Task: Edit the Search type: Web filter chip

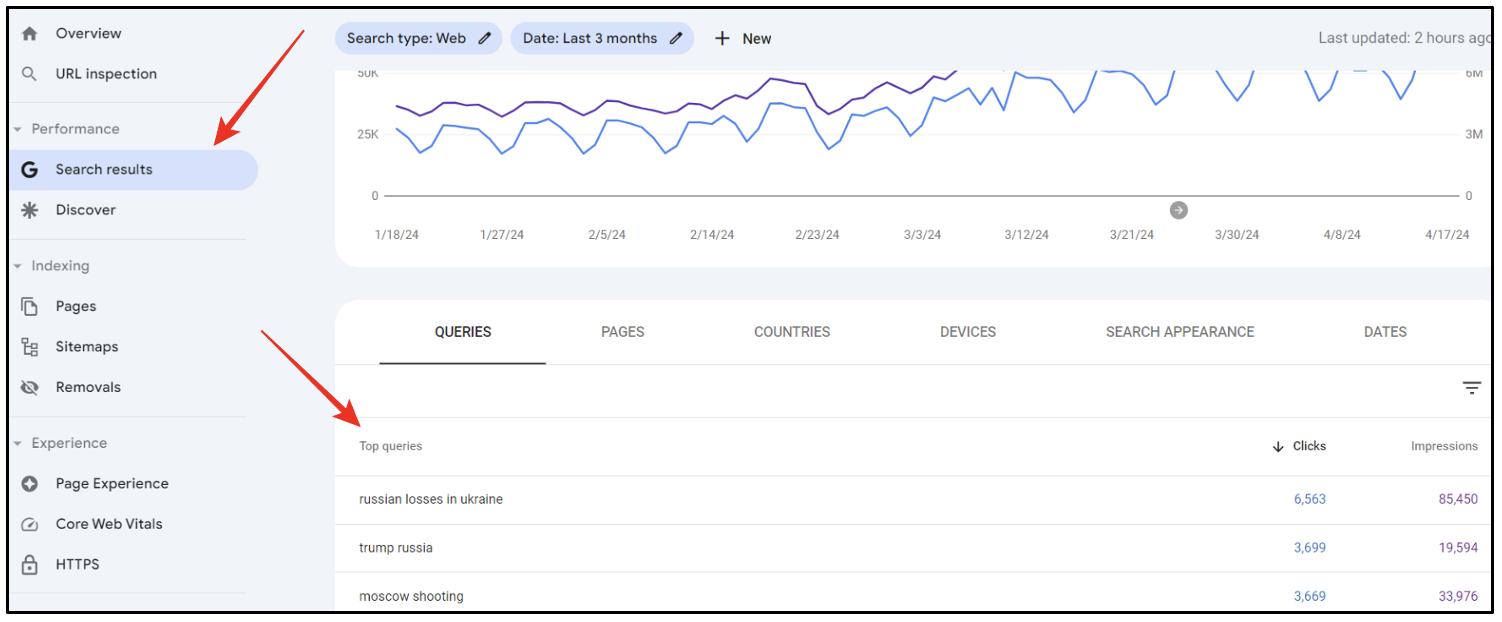Action: coord(418,38)
